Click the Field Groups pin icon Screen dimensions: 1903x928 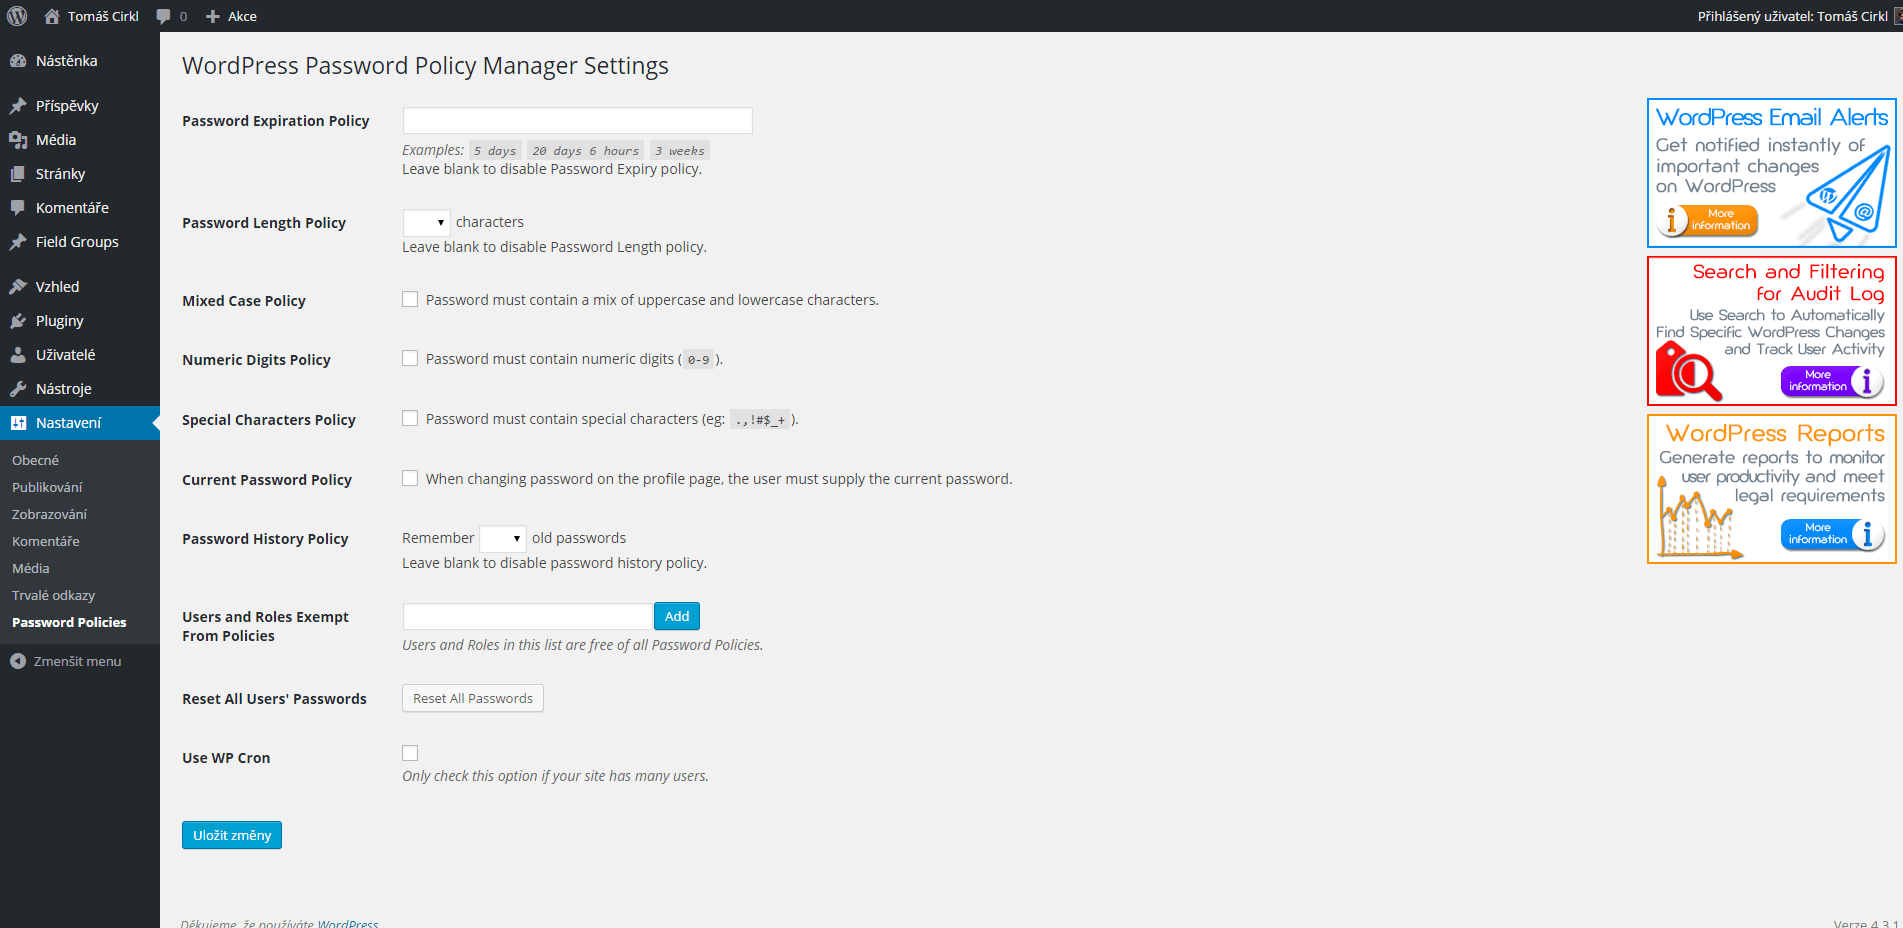point(18,242)
